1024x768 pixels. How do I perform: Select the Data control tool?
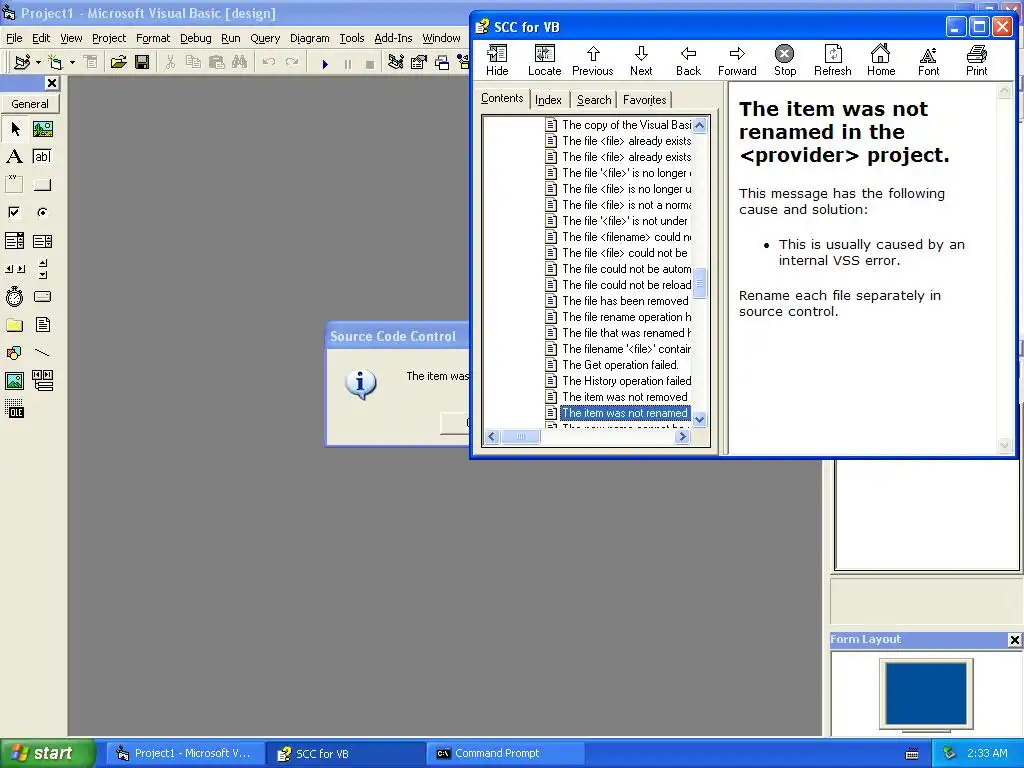point(42,380)
